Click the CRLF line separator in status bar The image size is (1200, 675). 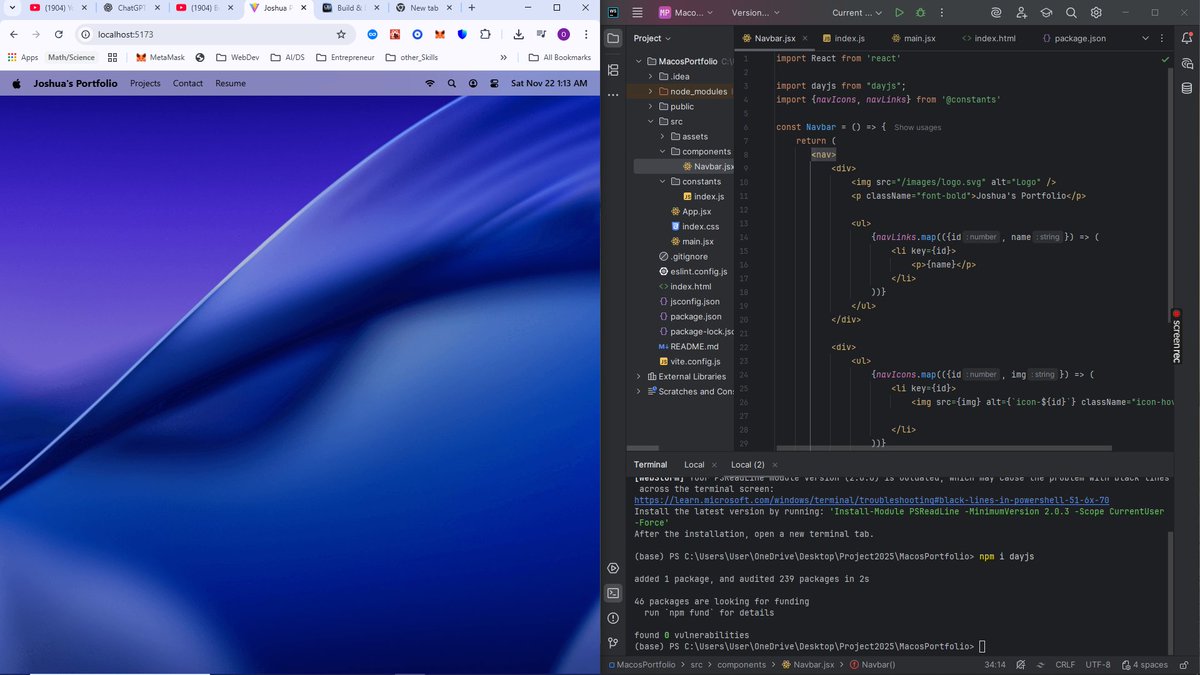point(1065,664)
